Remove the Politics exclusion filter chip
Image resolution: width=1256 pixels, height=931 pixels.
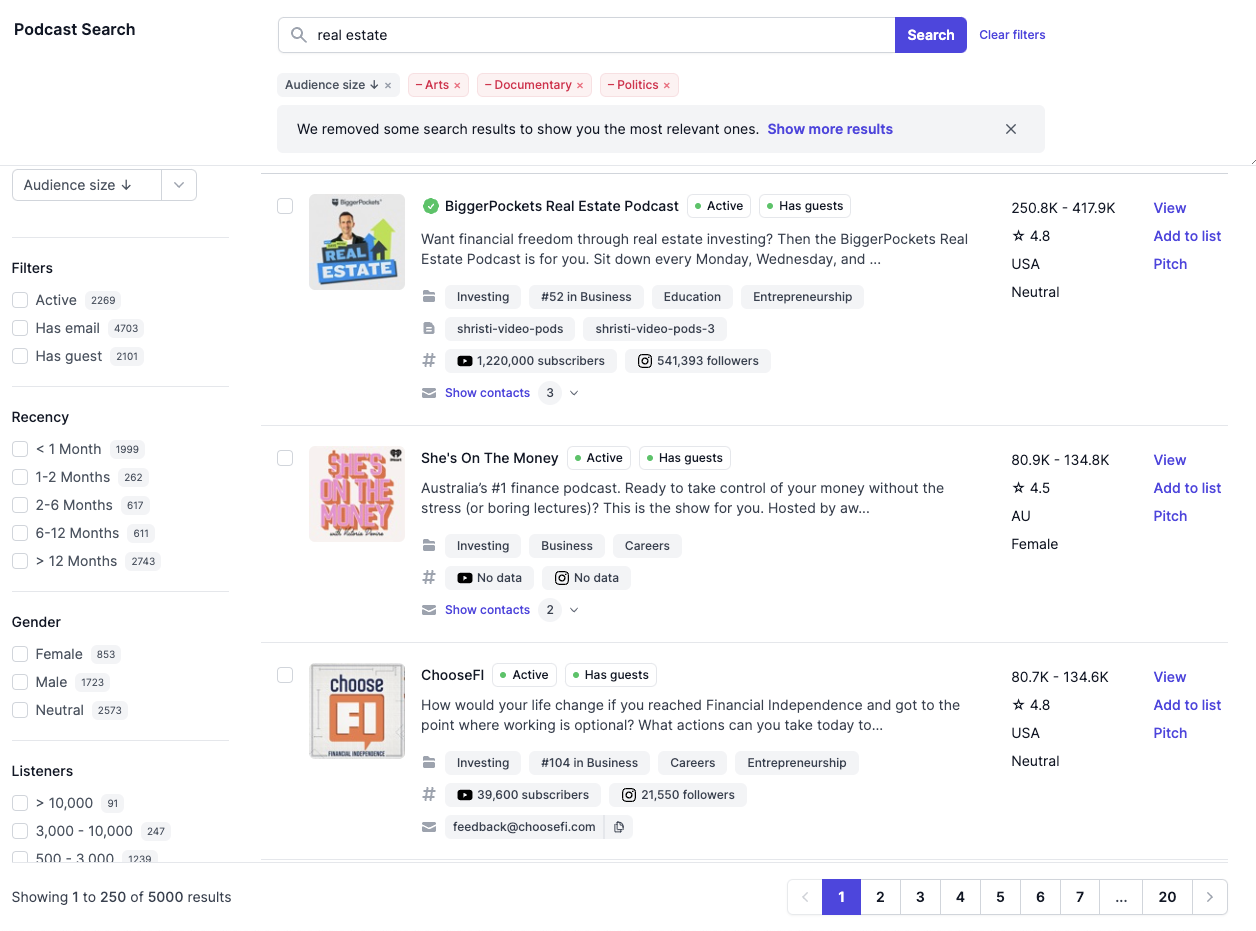(666, 86)
